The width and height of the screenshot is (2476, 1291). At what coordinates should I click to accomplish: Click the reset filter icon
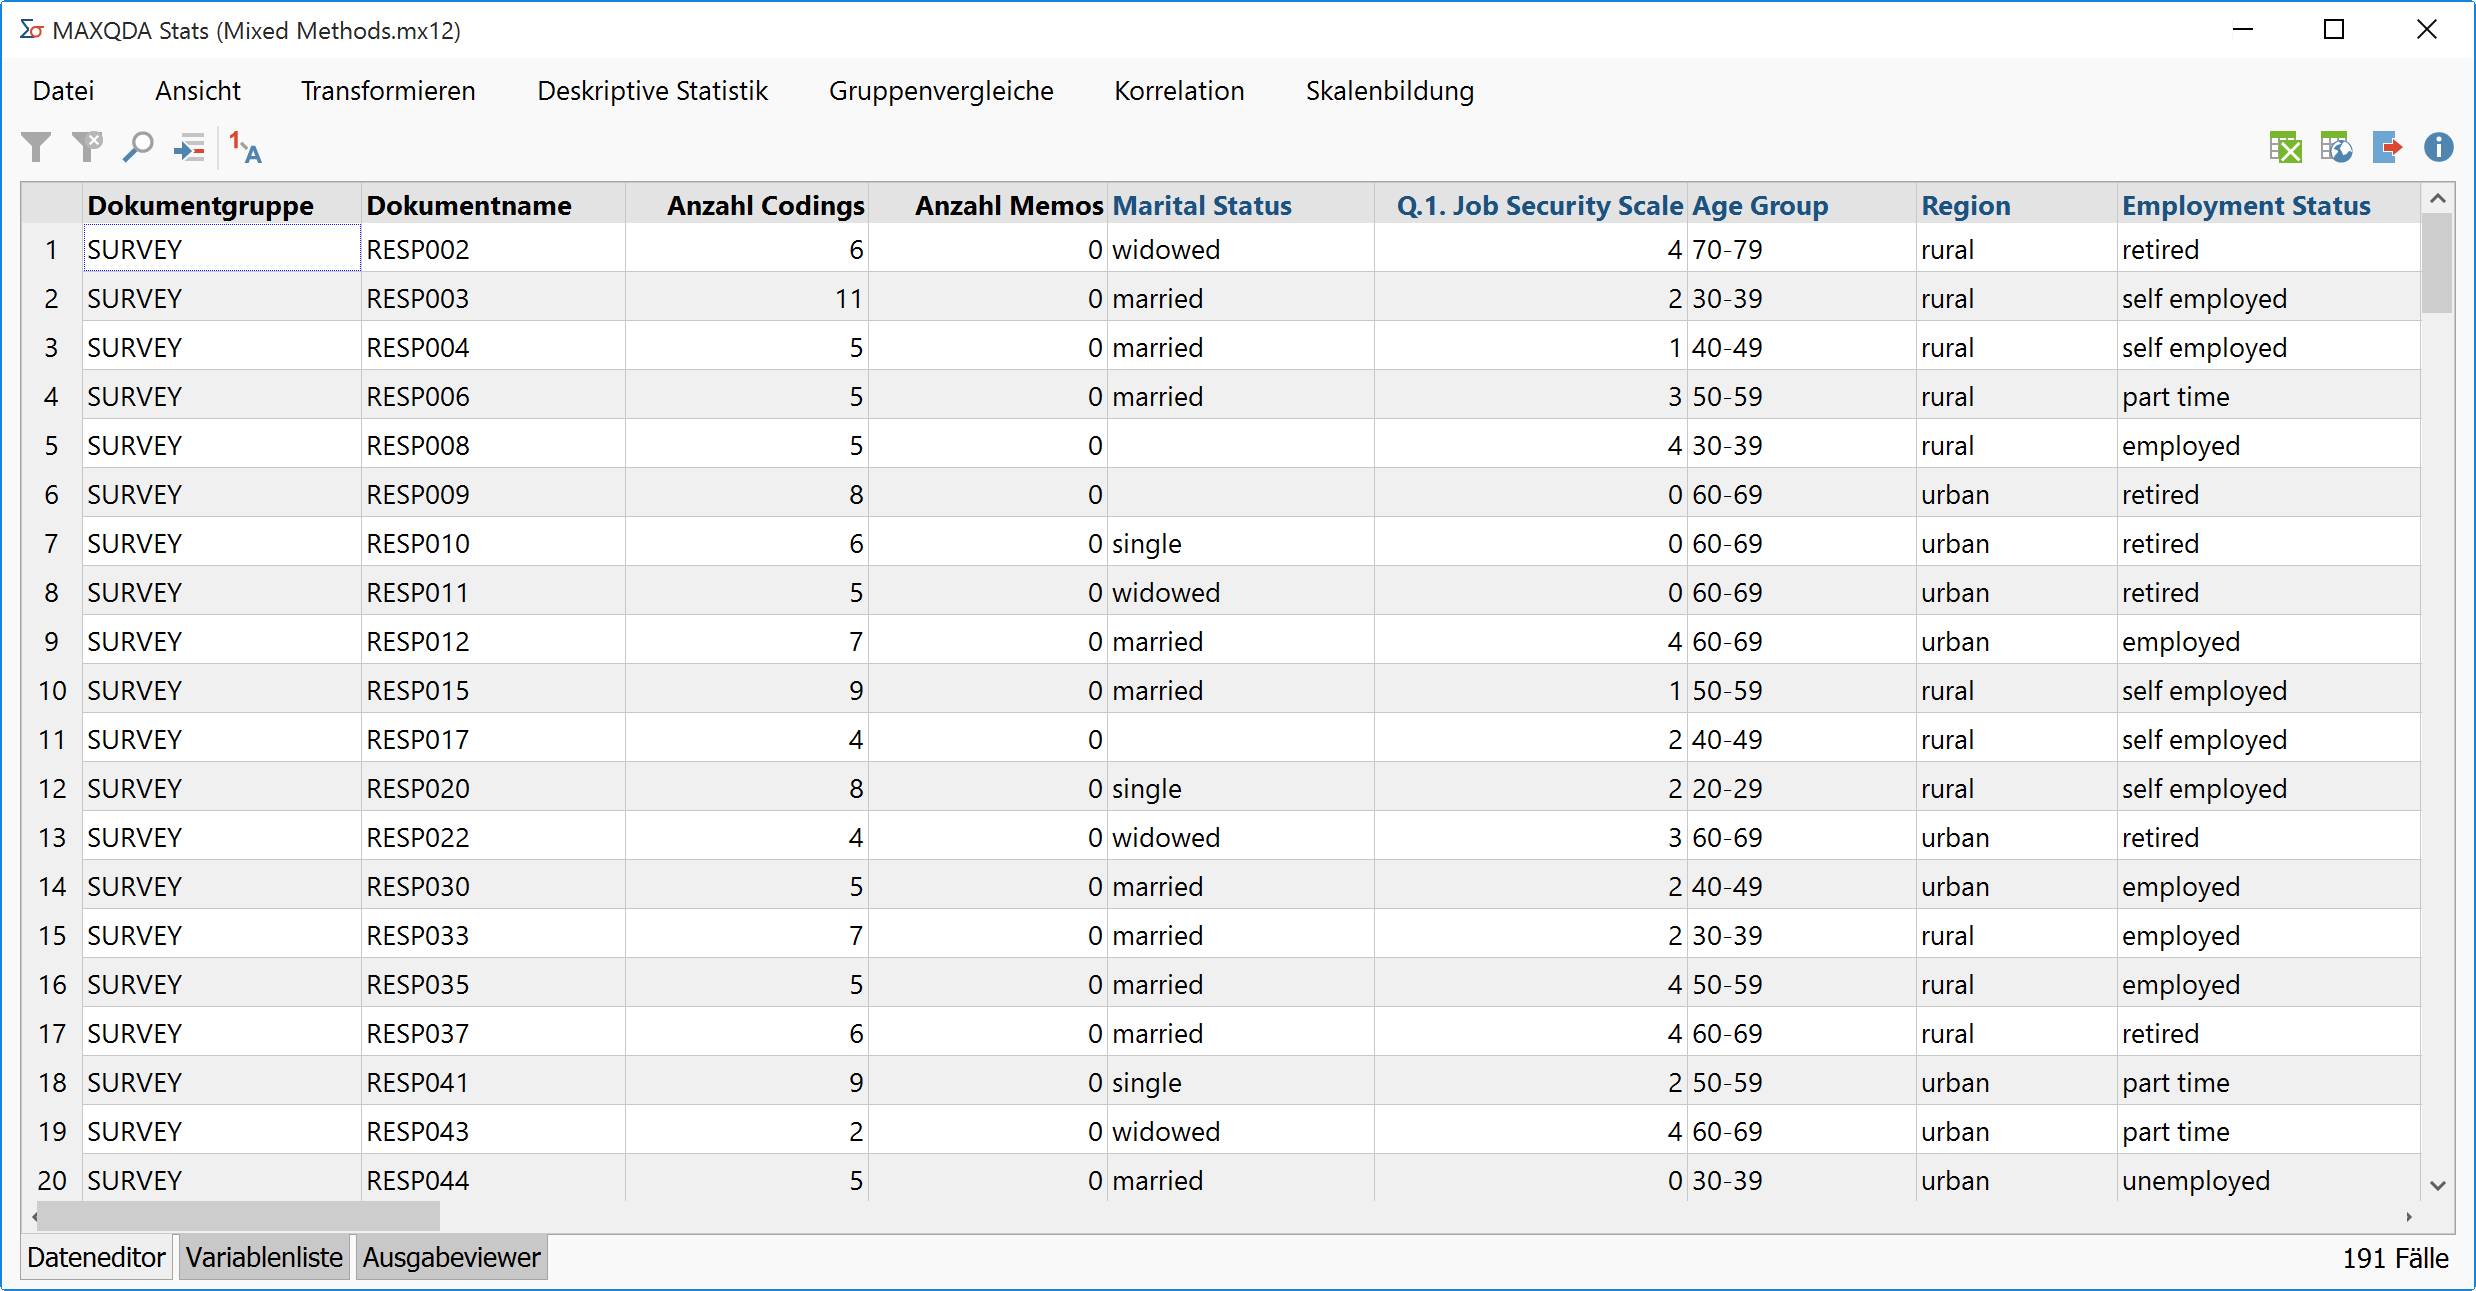(87, 148)
